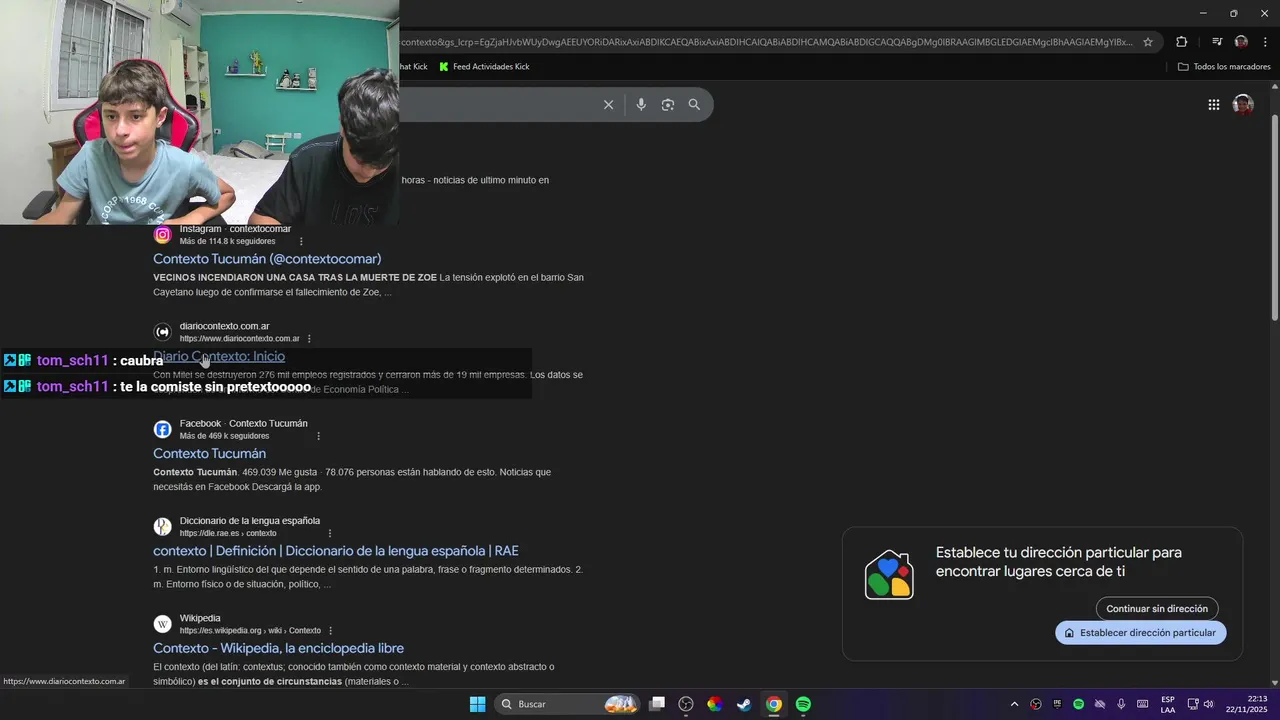Open more options for Instagram contextocomar result

click(x=301, y=241)
